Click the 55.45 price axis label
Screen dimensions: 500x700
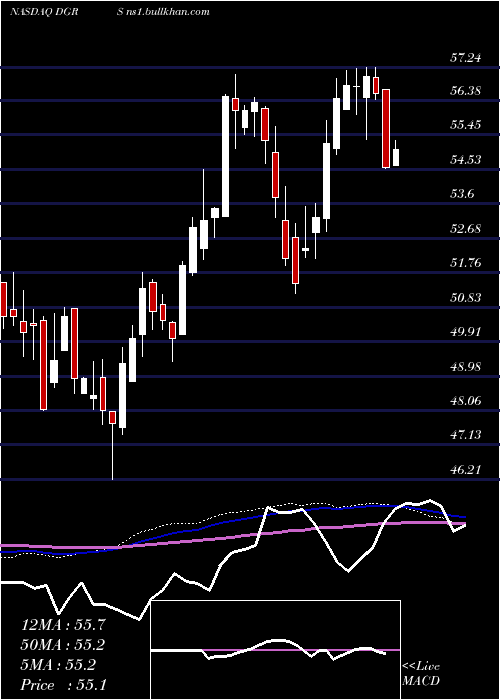(465, 125)
